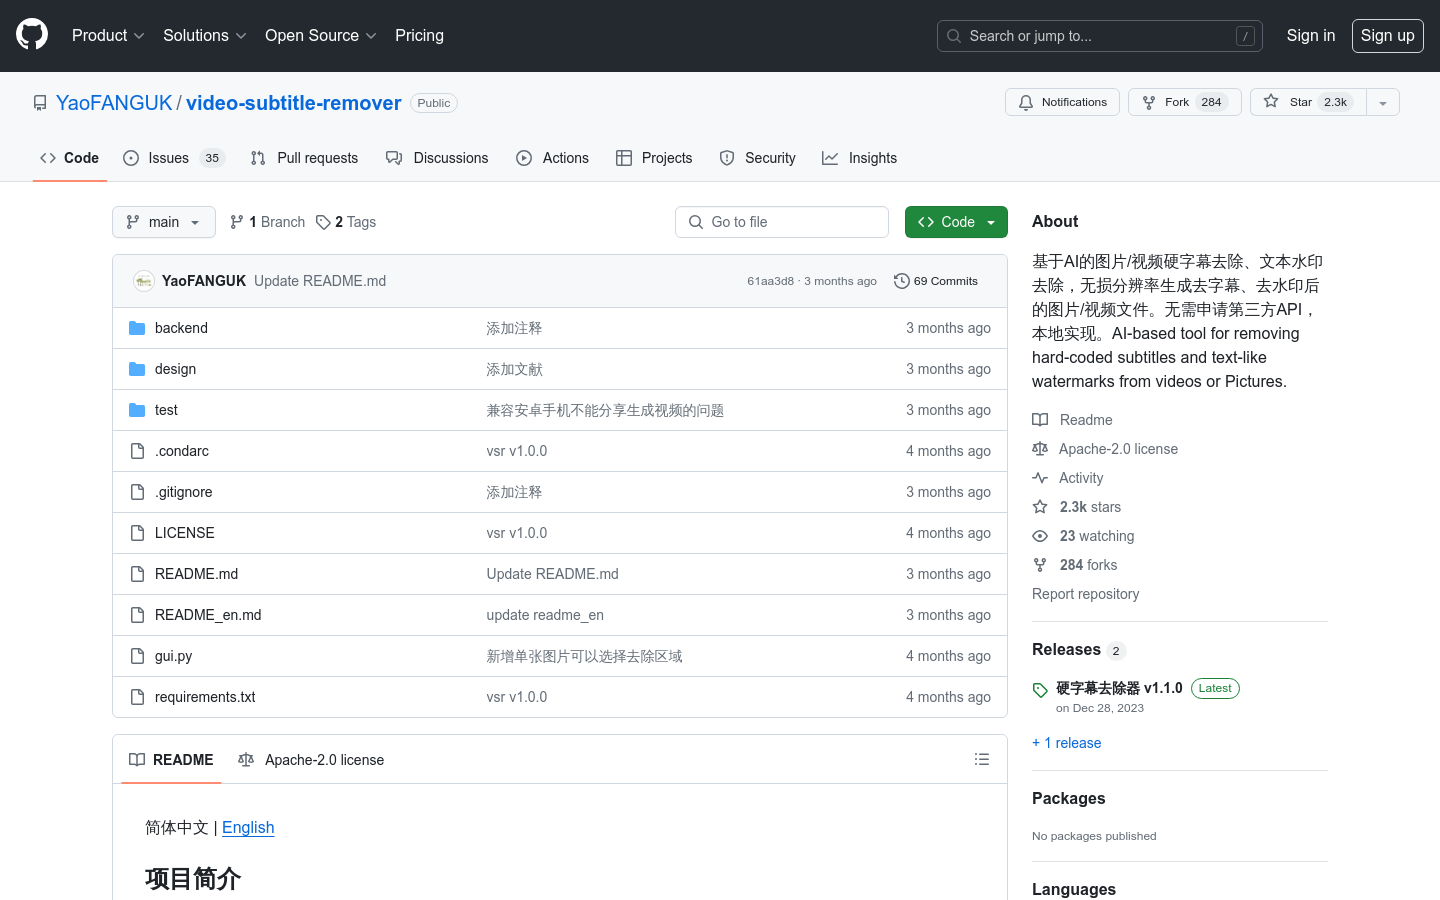Click YaoFANGUK avatar in commit row
This screenshot has height=900, width=1440.
pyautogui.click(x=144, y=281)
